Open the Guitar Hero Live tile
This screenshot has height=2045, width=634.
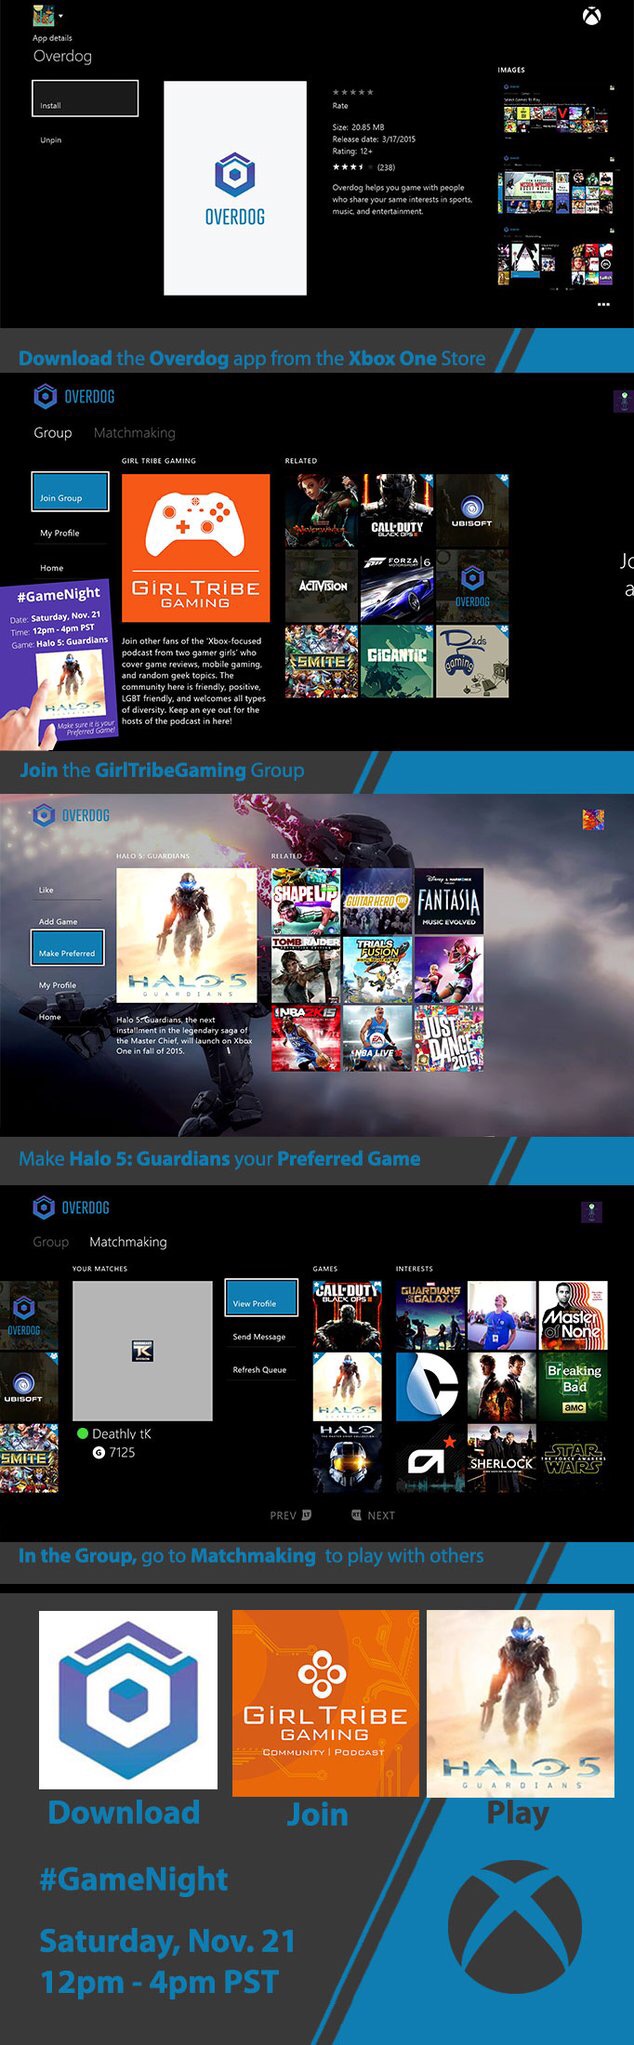tap(377, 901)
